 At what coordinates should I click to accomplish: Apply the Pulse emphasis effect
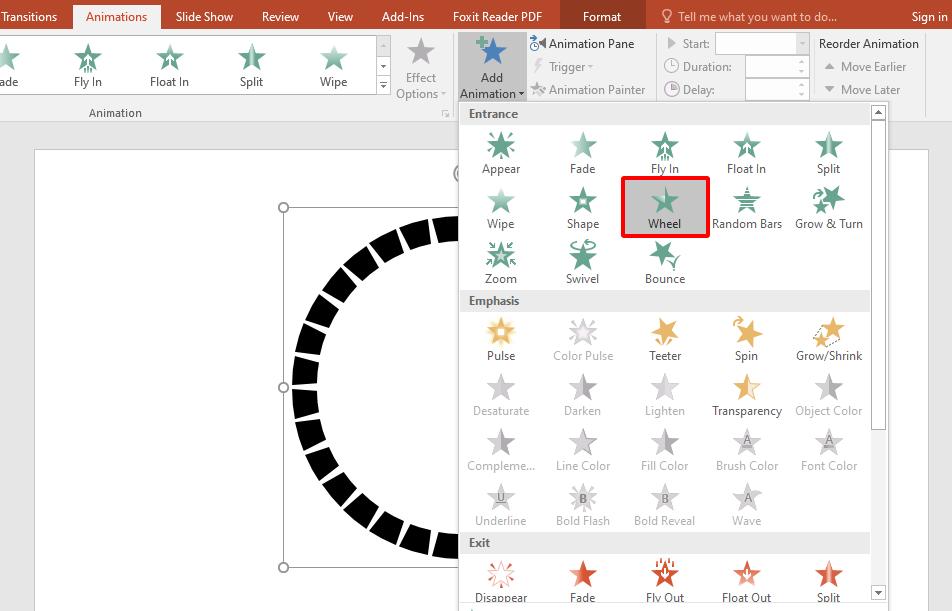point(500,335)
